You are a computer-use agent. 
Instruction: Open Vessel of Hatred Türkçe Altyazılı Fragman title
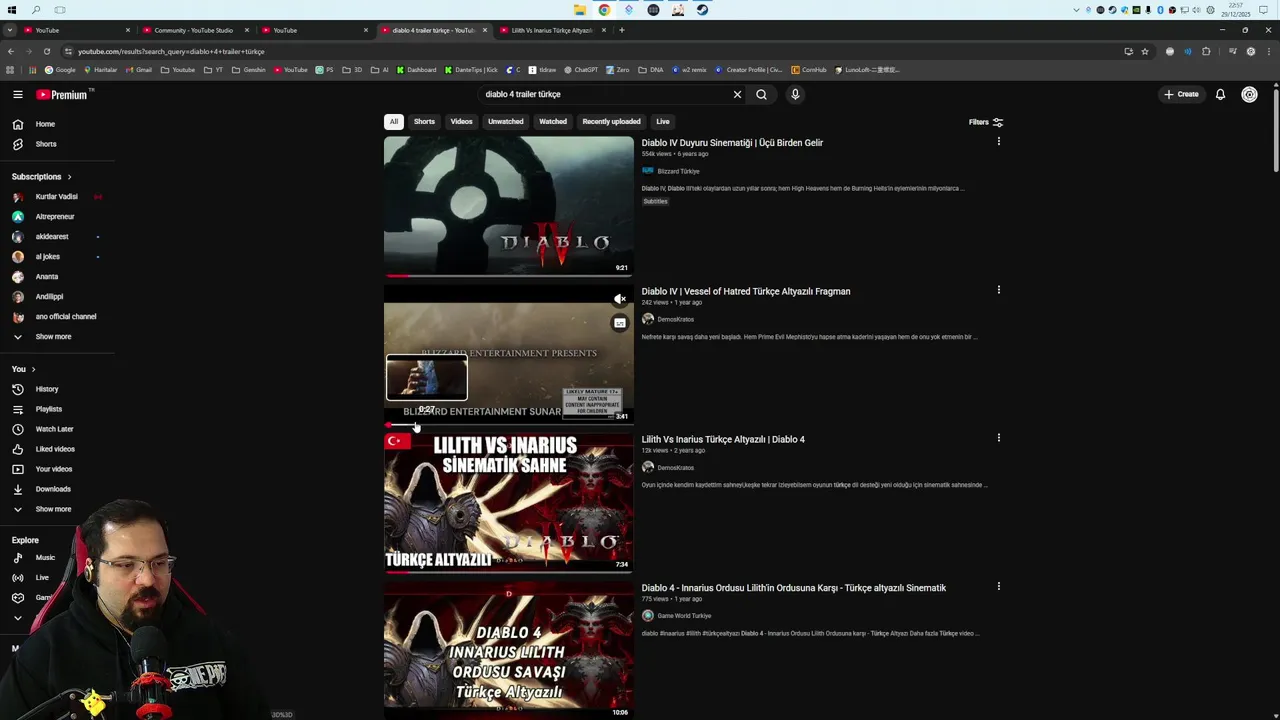coord(746,291)
